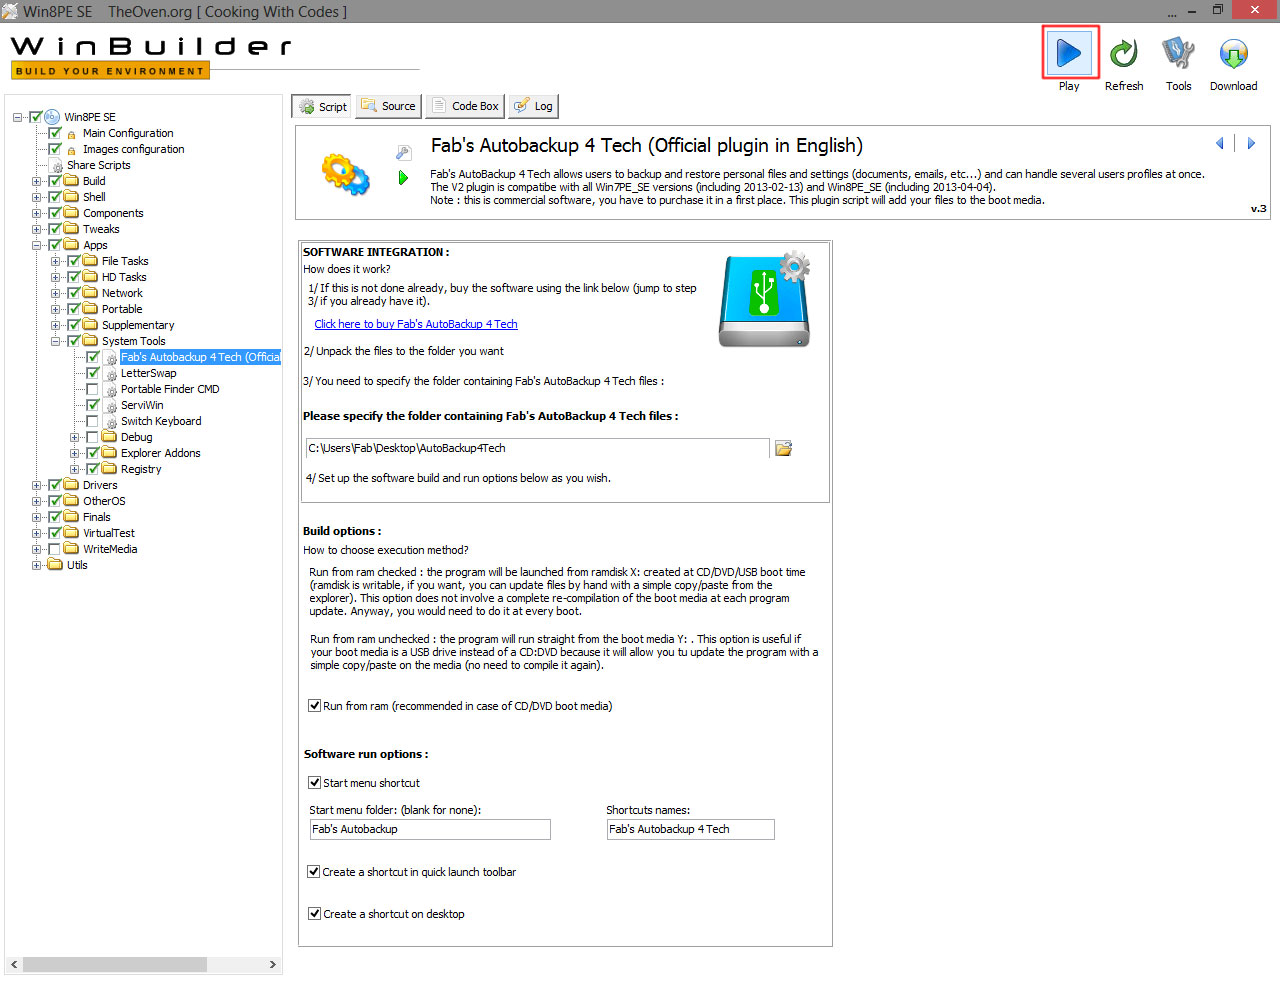Click the LetterSwap script icon
This screenshot has width=1280, height=982.
click(111, 374)
